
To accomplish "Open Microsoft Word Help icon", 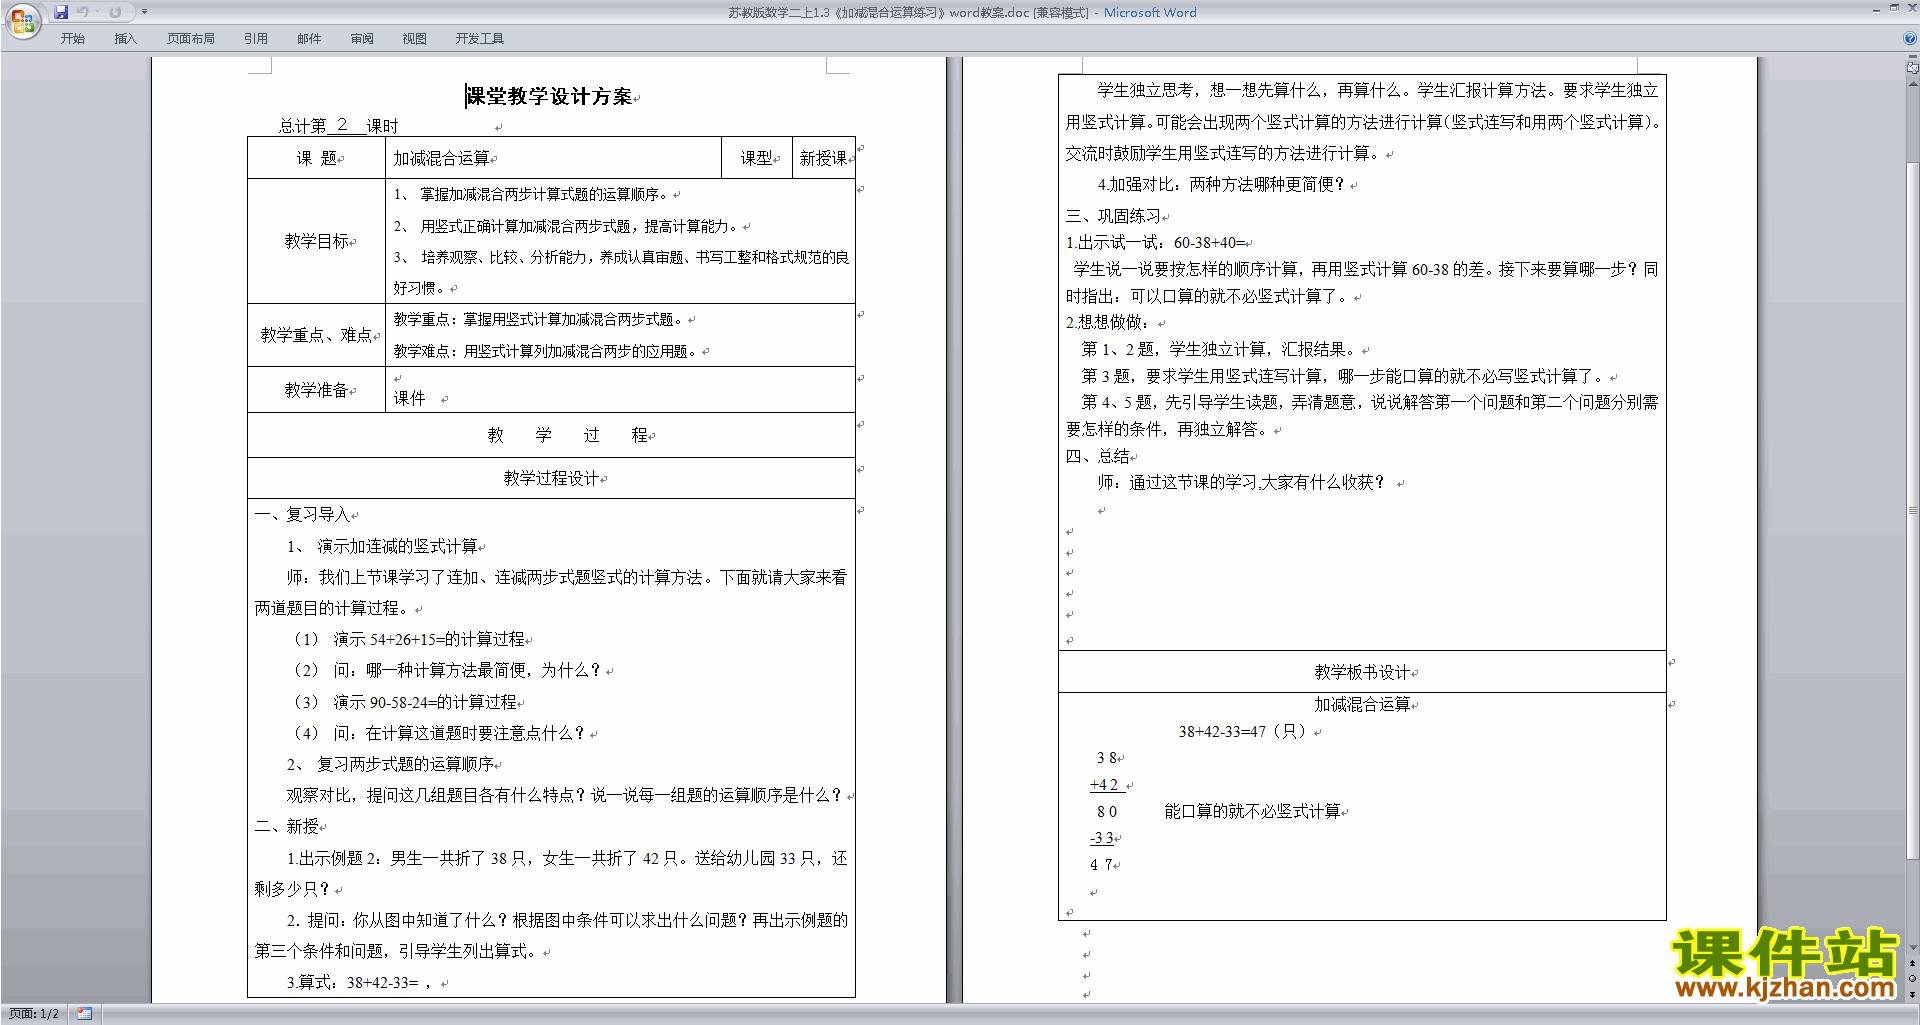I will tap(1911, 38).
